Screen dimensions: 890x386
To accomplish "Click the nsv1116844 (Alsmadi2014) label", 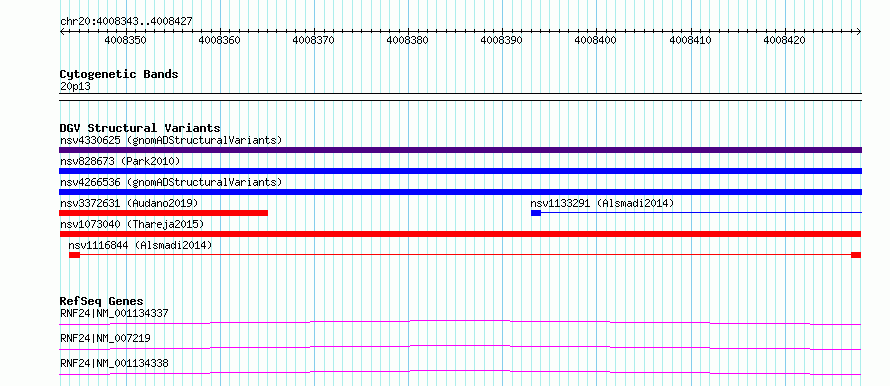I will pos(140,245).
